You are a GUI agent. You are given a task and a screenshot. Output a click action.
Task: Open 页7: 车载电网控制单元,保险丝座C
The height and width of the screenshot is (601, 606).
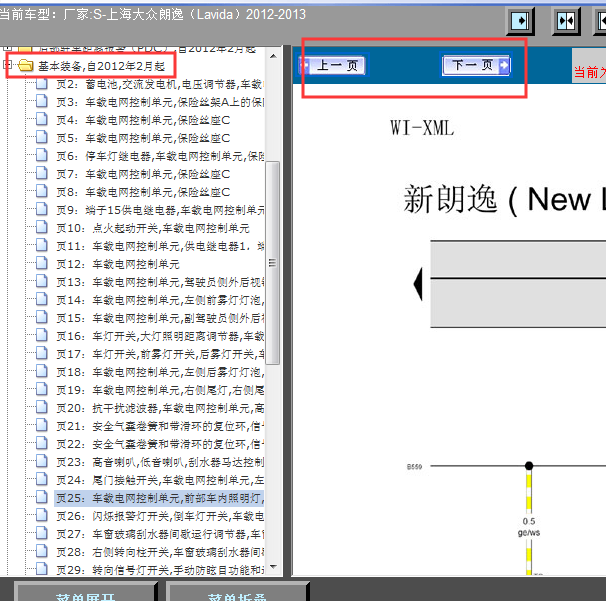pyautogui.click(x=143, y=174)
